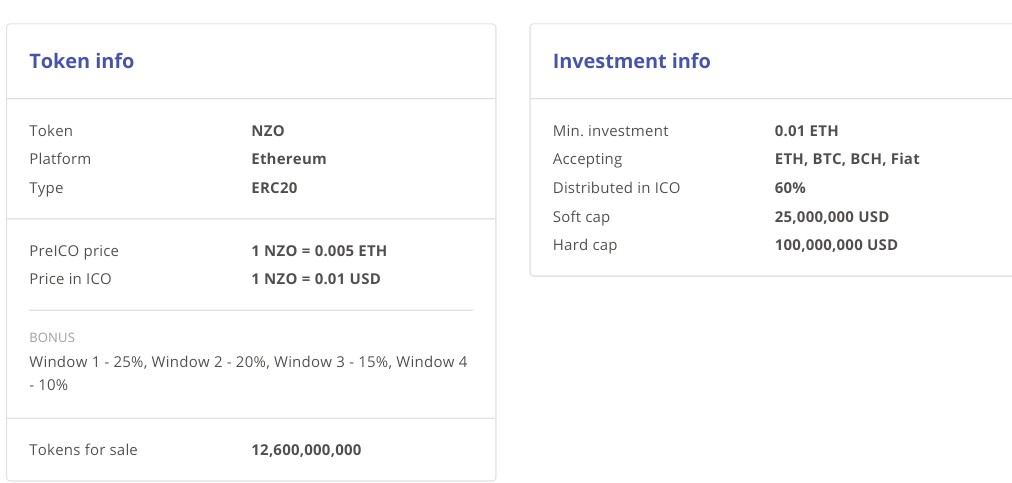Click the ERC20 type value

coord(274,188)
